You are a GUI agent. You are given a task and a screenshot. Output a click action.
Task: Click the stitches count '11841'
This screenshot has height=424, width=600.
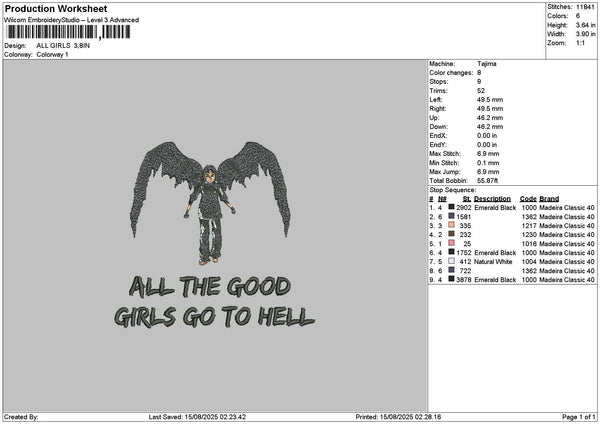(x=585, y=7)
